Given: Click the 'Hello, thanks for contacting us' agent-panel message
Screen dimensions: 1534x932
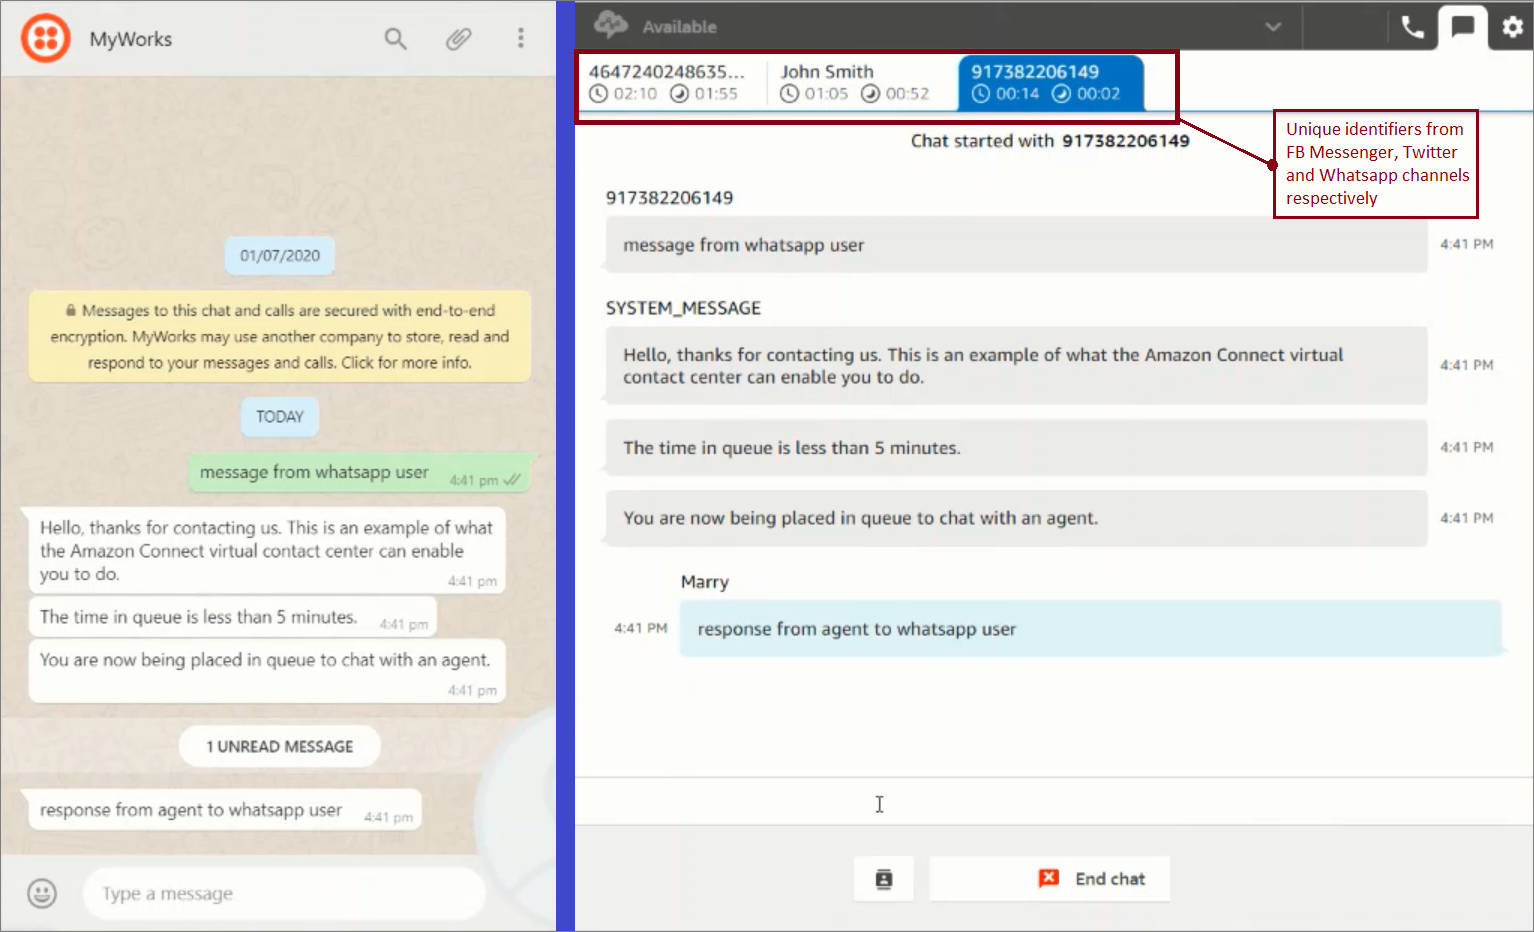Looking at the screenshot, I should [x=1016, y=366].
